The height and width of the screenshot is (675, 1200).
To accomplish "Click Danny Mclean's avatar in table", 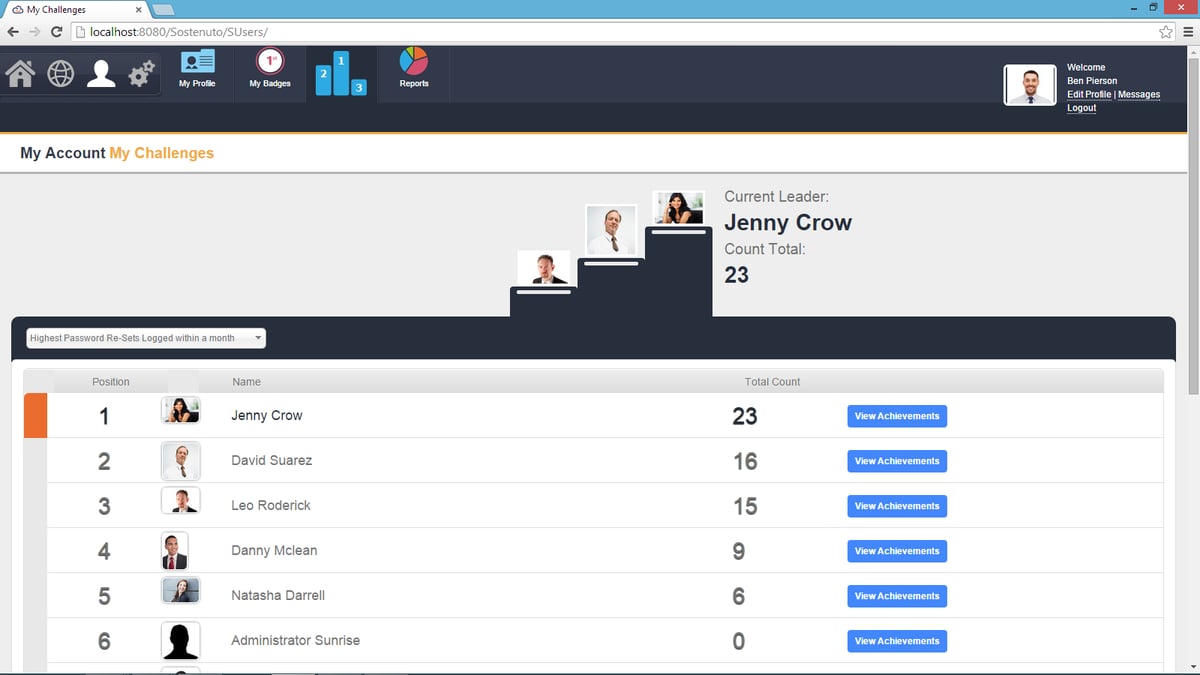I will coord(175,551).
